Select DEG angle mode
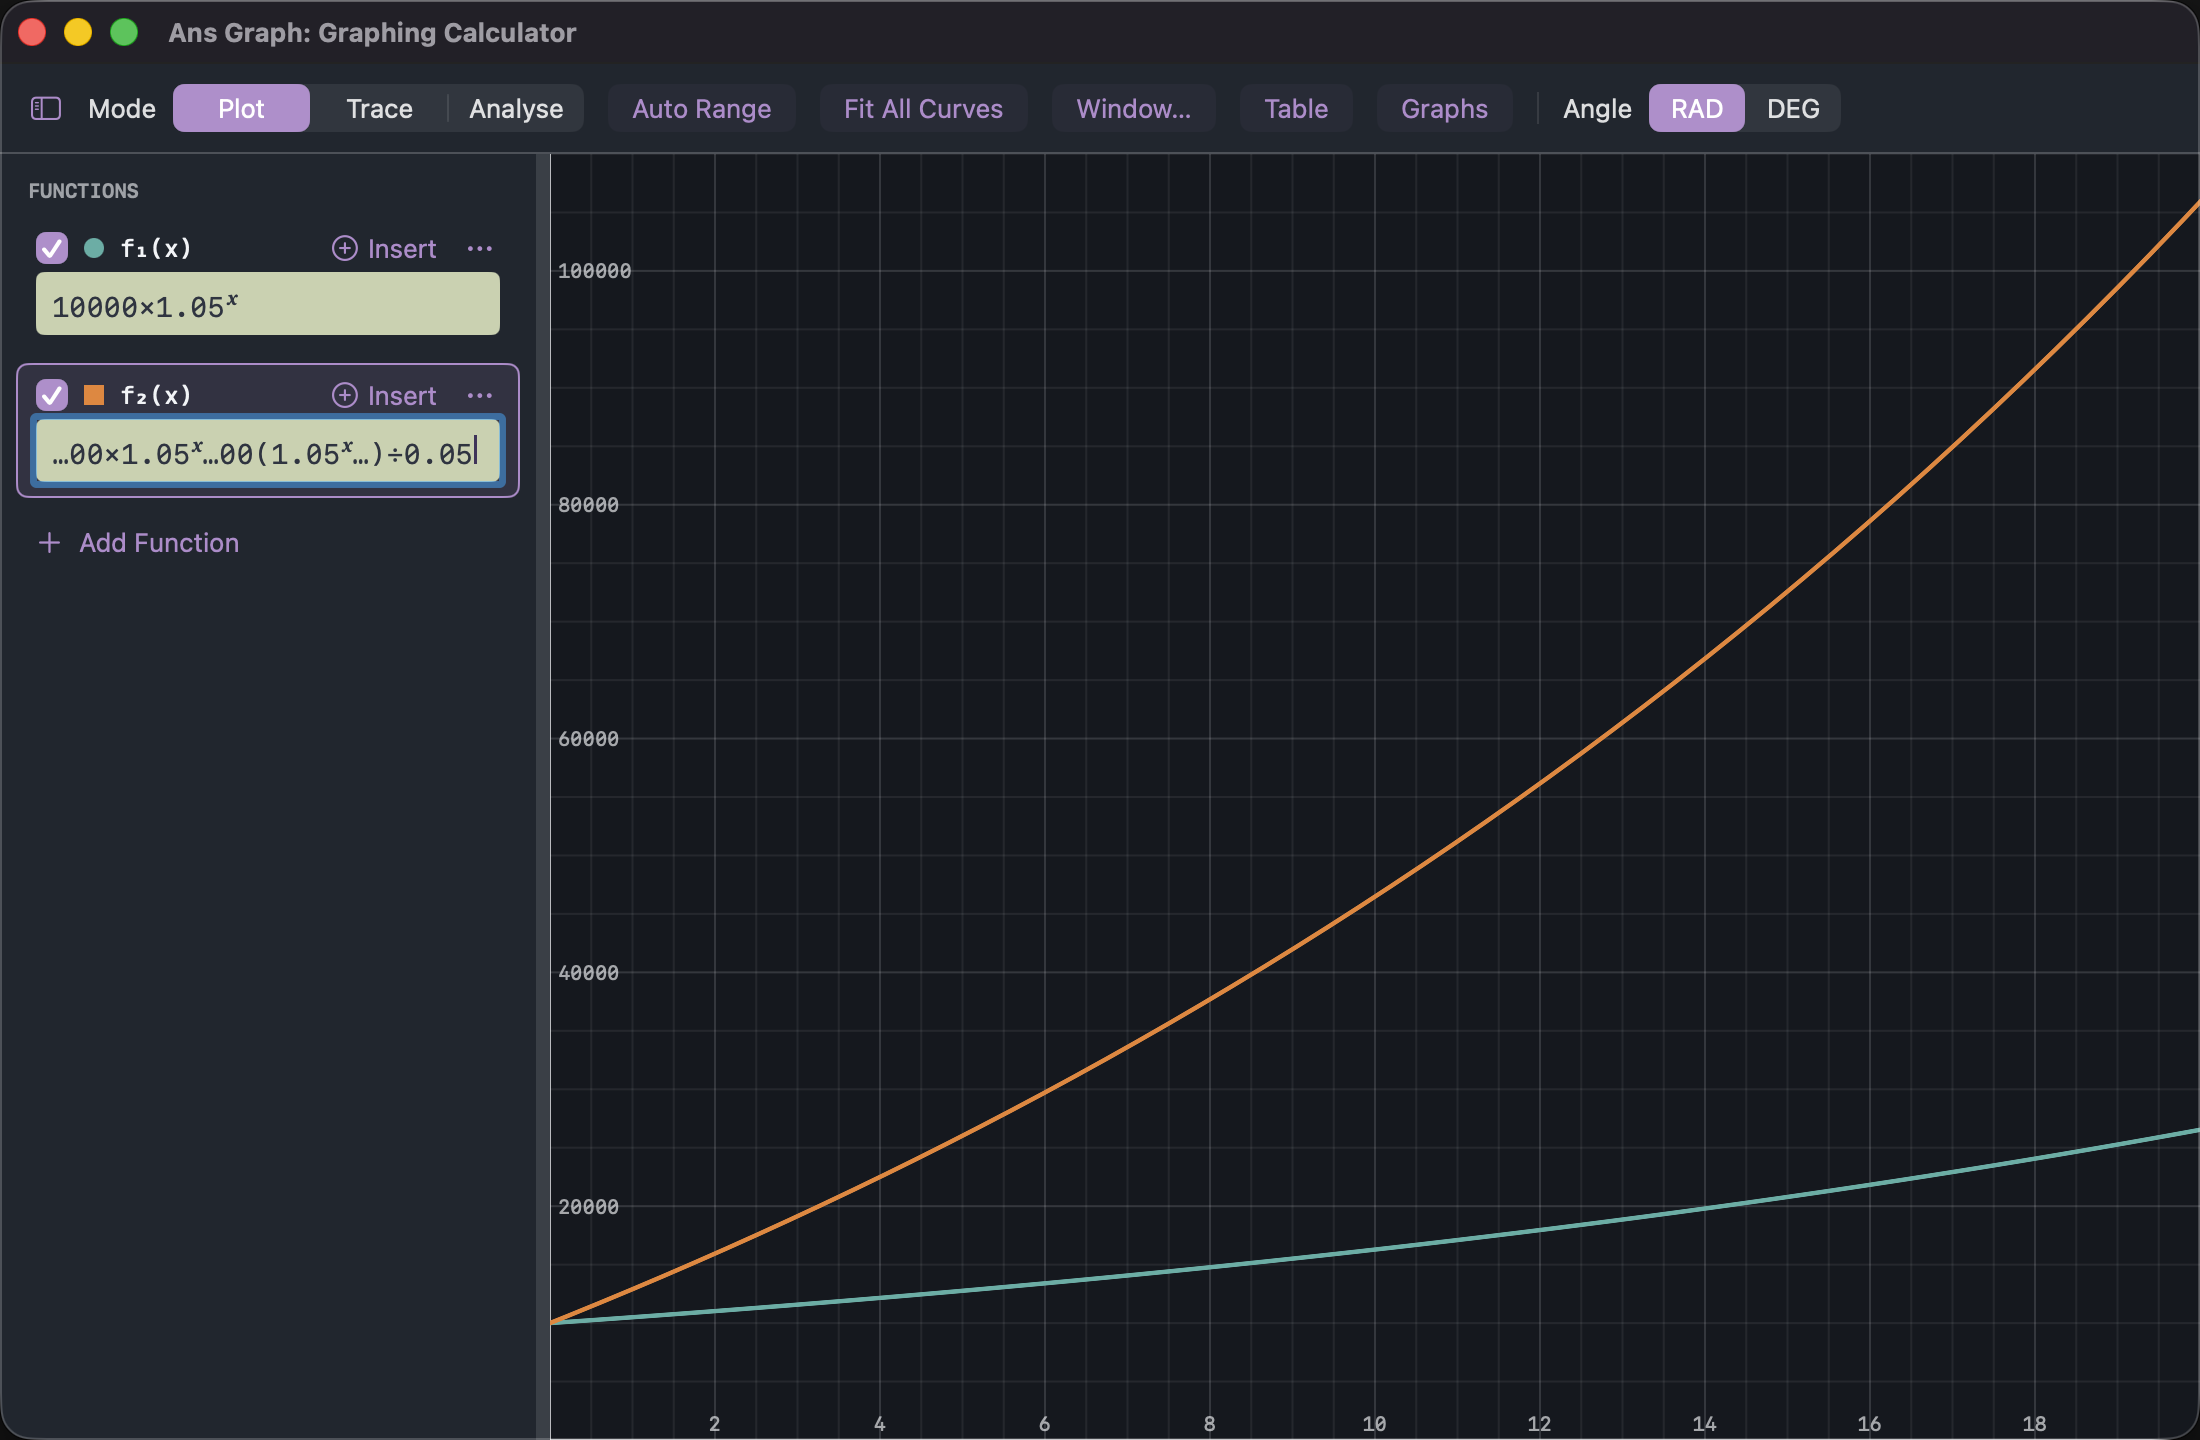 [x=1793, y=108]
